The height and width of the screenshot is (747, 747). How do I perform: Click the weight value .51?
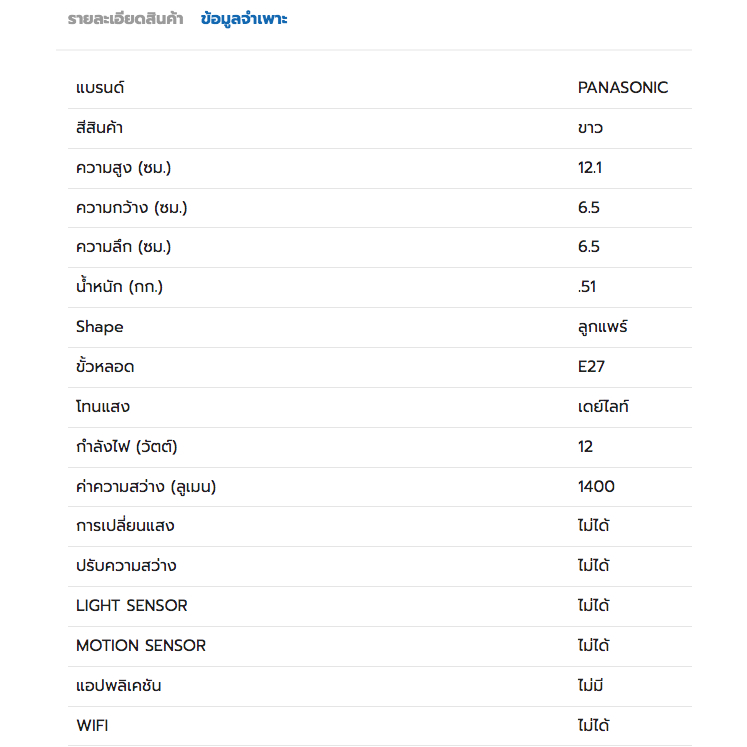586,287
